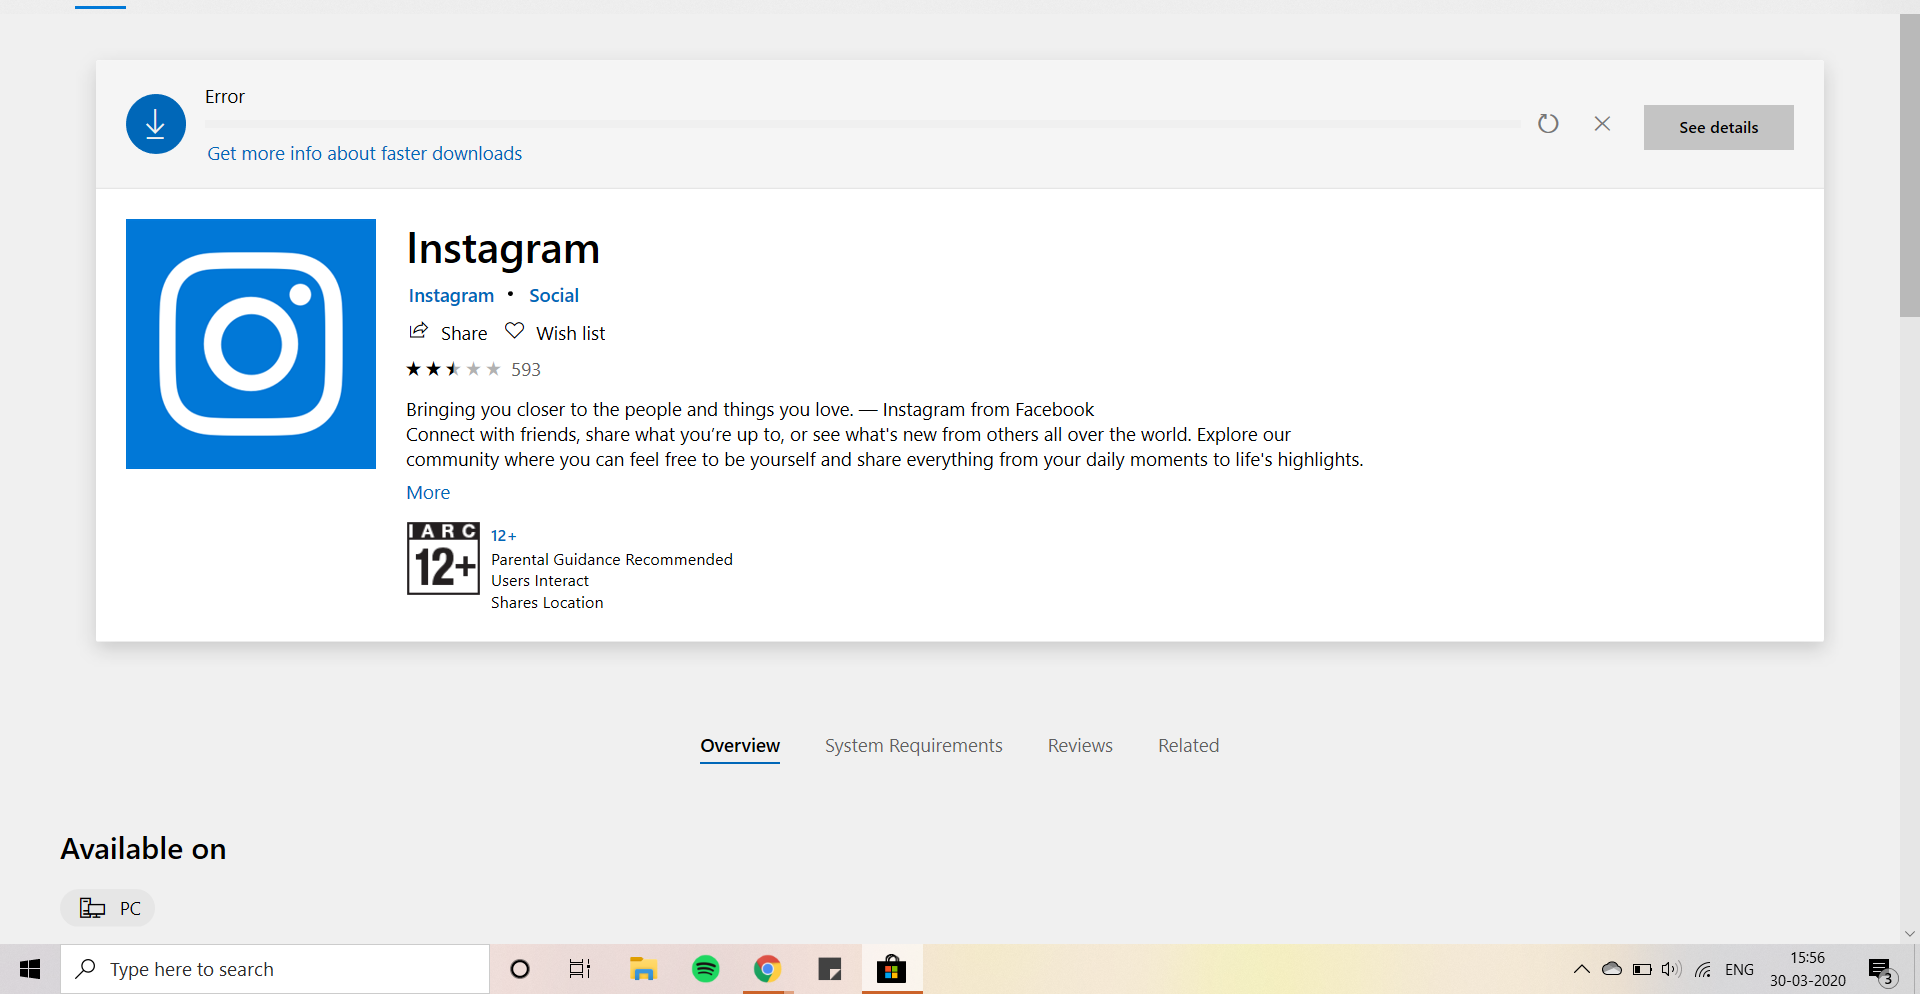The width and height of the screenshot is (1920, 994).
Task: Switch to the Related tab
Action: point(1188,746)
